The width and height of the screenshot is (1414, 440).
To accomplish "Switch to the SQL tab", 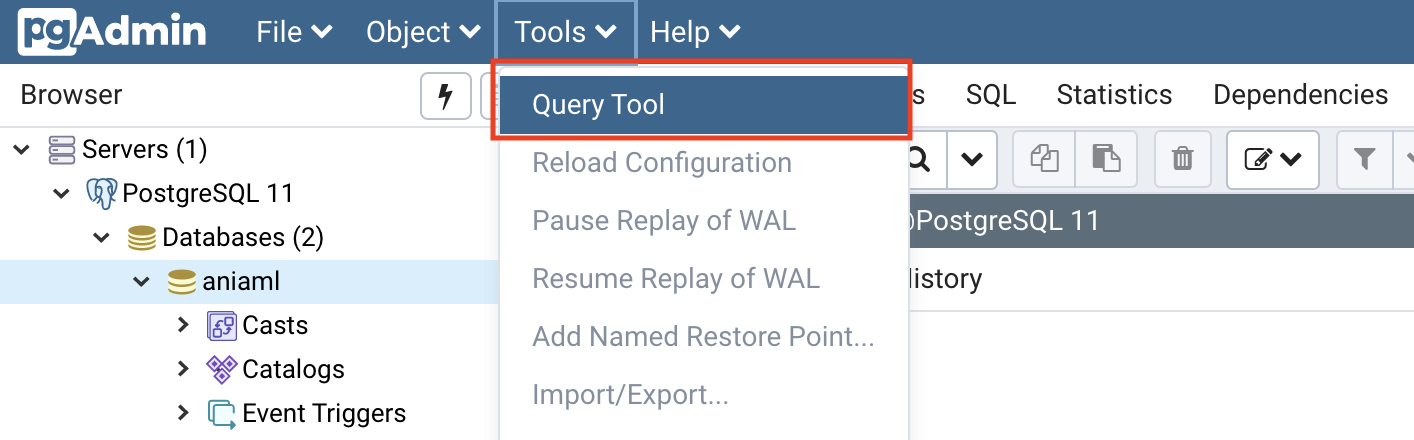I will (991, 95).
